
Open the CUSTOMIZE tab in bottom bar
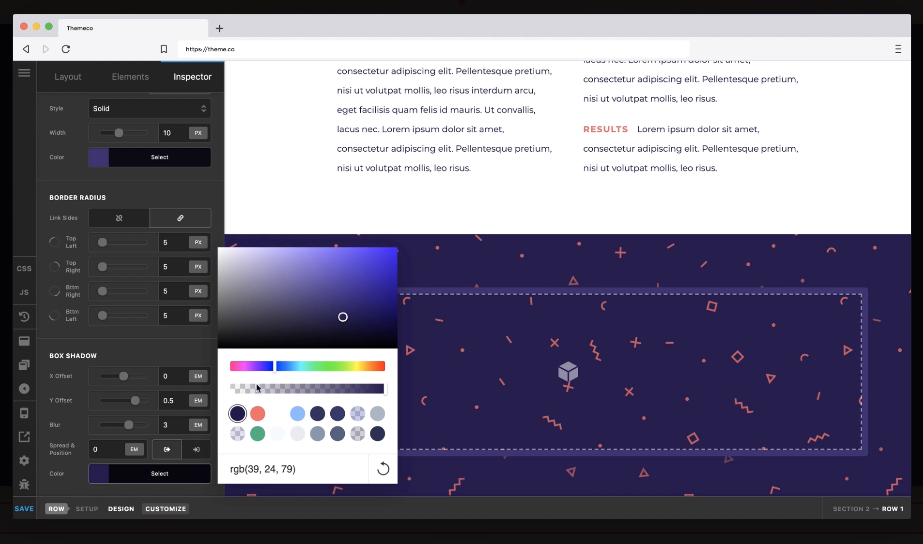[x=165, y=509]
